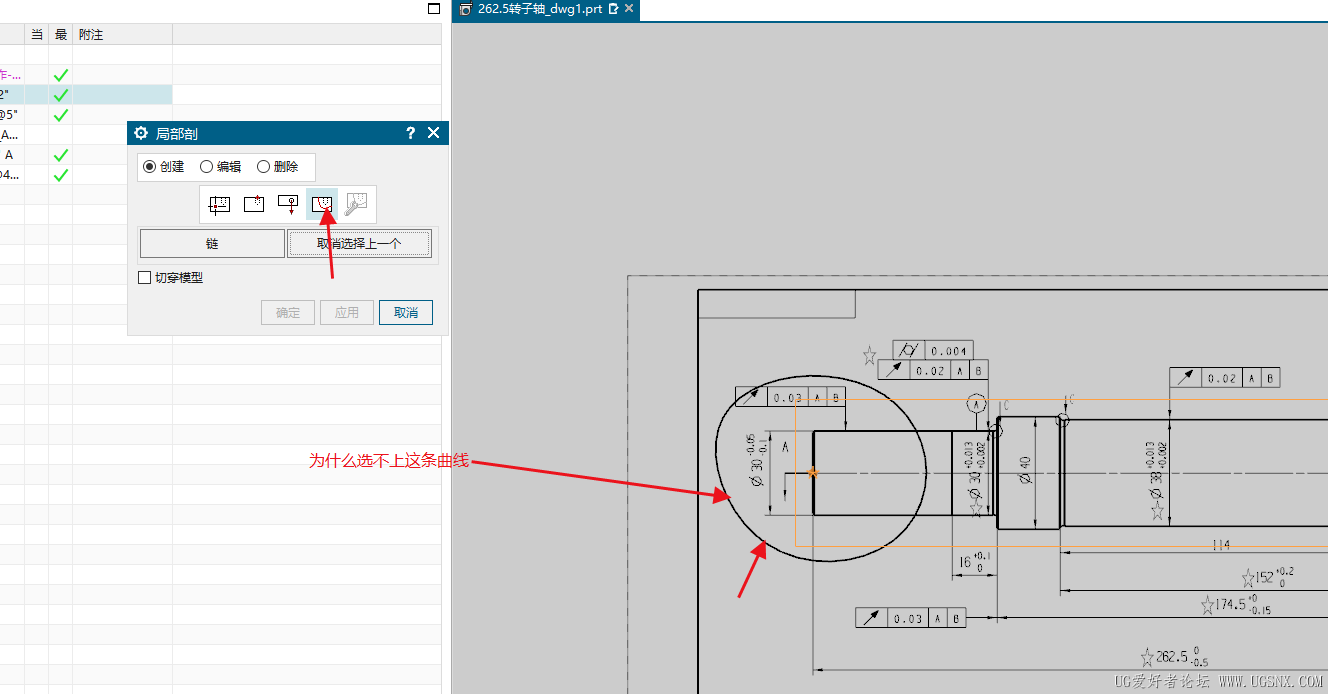Screen dimensions: 1328x694
Task: Click the undock icon on 262.5转子轴_dwg1.prt tab
Action: (x=613, y=9)
